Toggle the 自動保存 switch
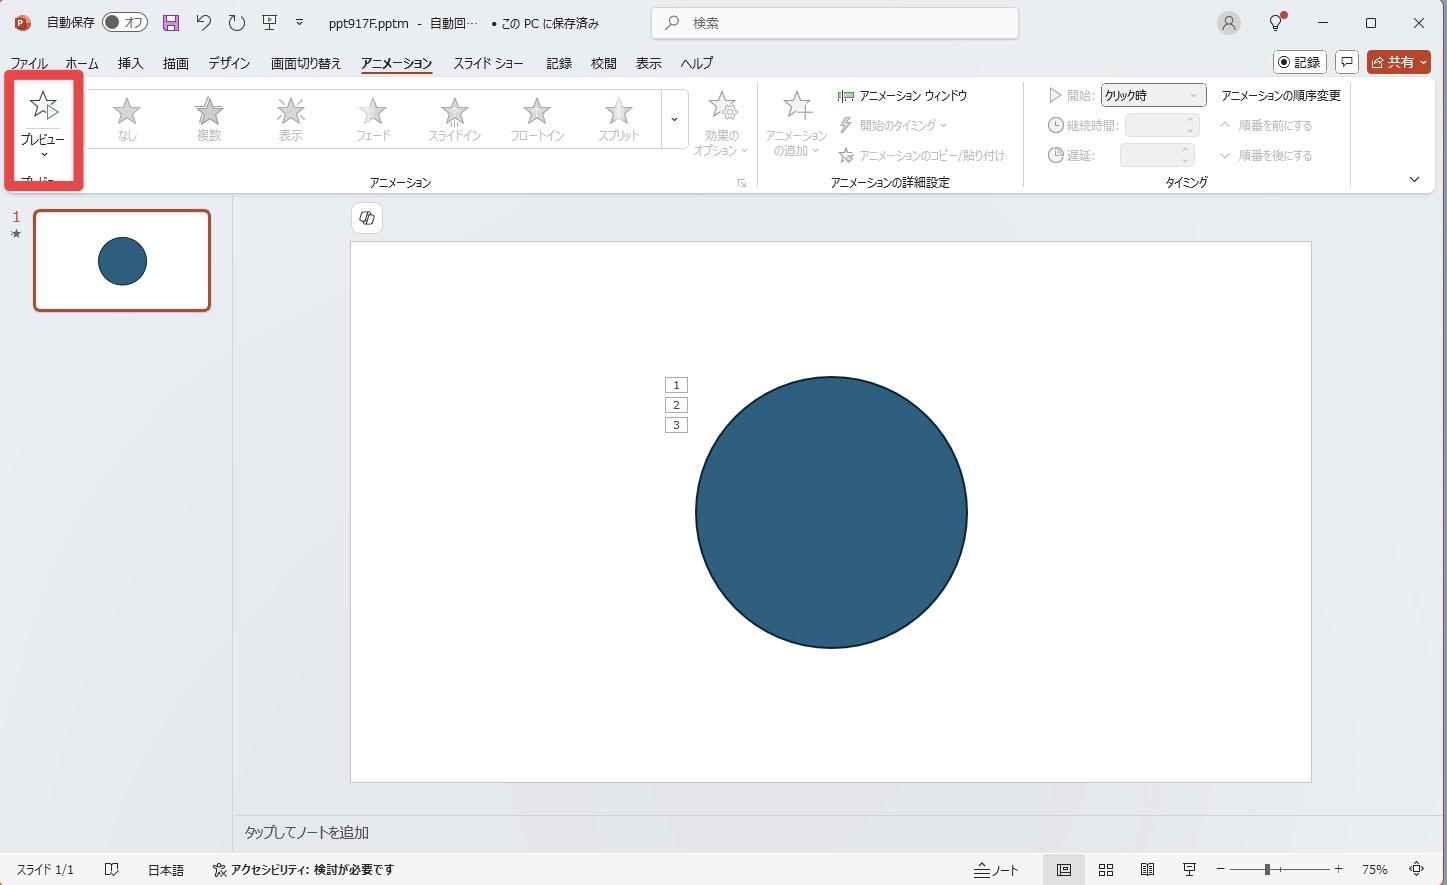Image resolution: width=1447 pixels, height=885 pixels. 125,22
